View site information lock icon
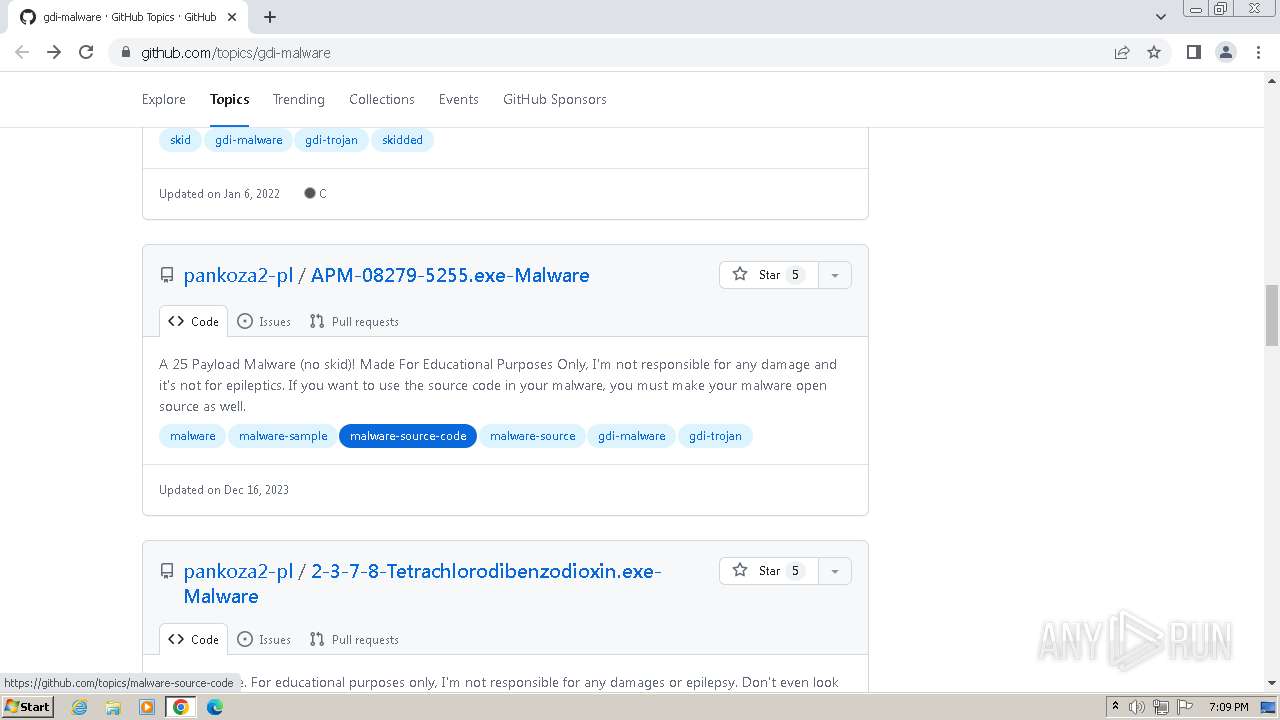Screen dimensions: 1280x720 point(125,52)
